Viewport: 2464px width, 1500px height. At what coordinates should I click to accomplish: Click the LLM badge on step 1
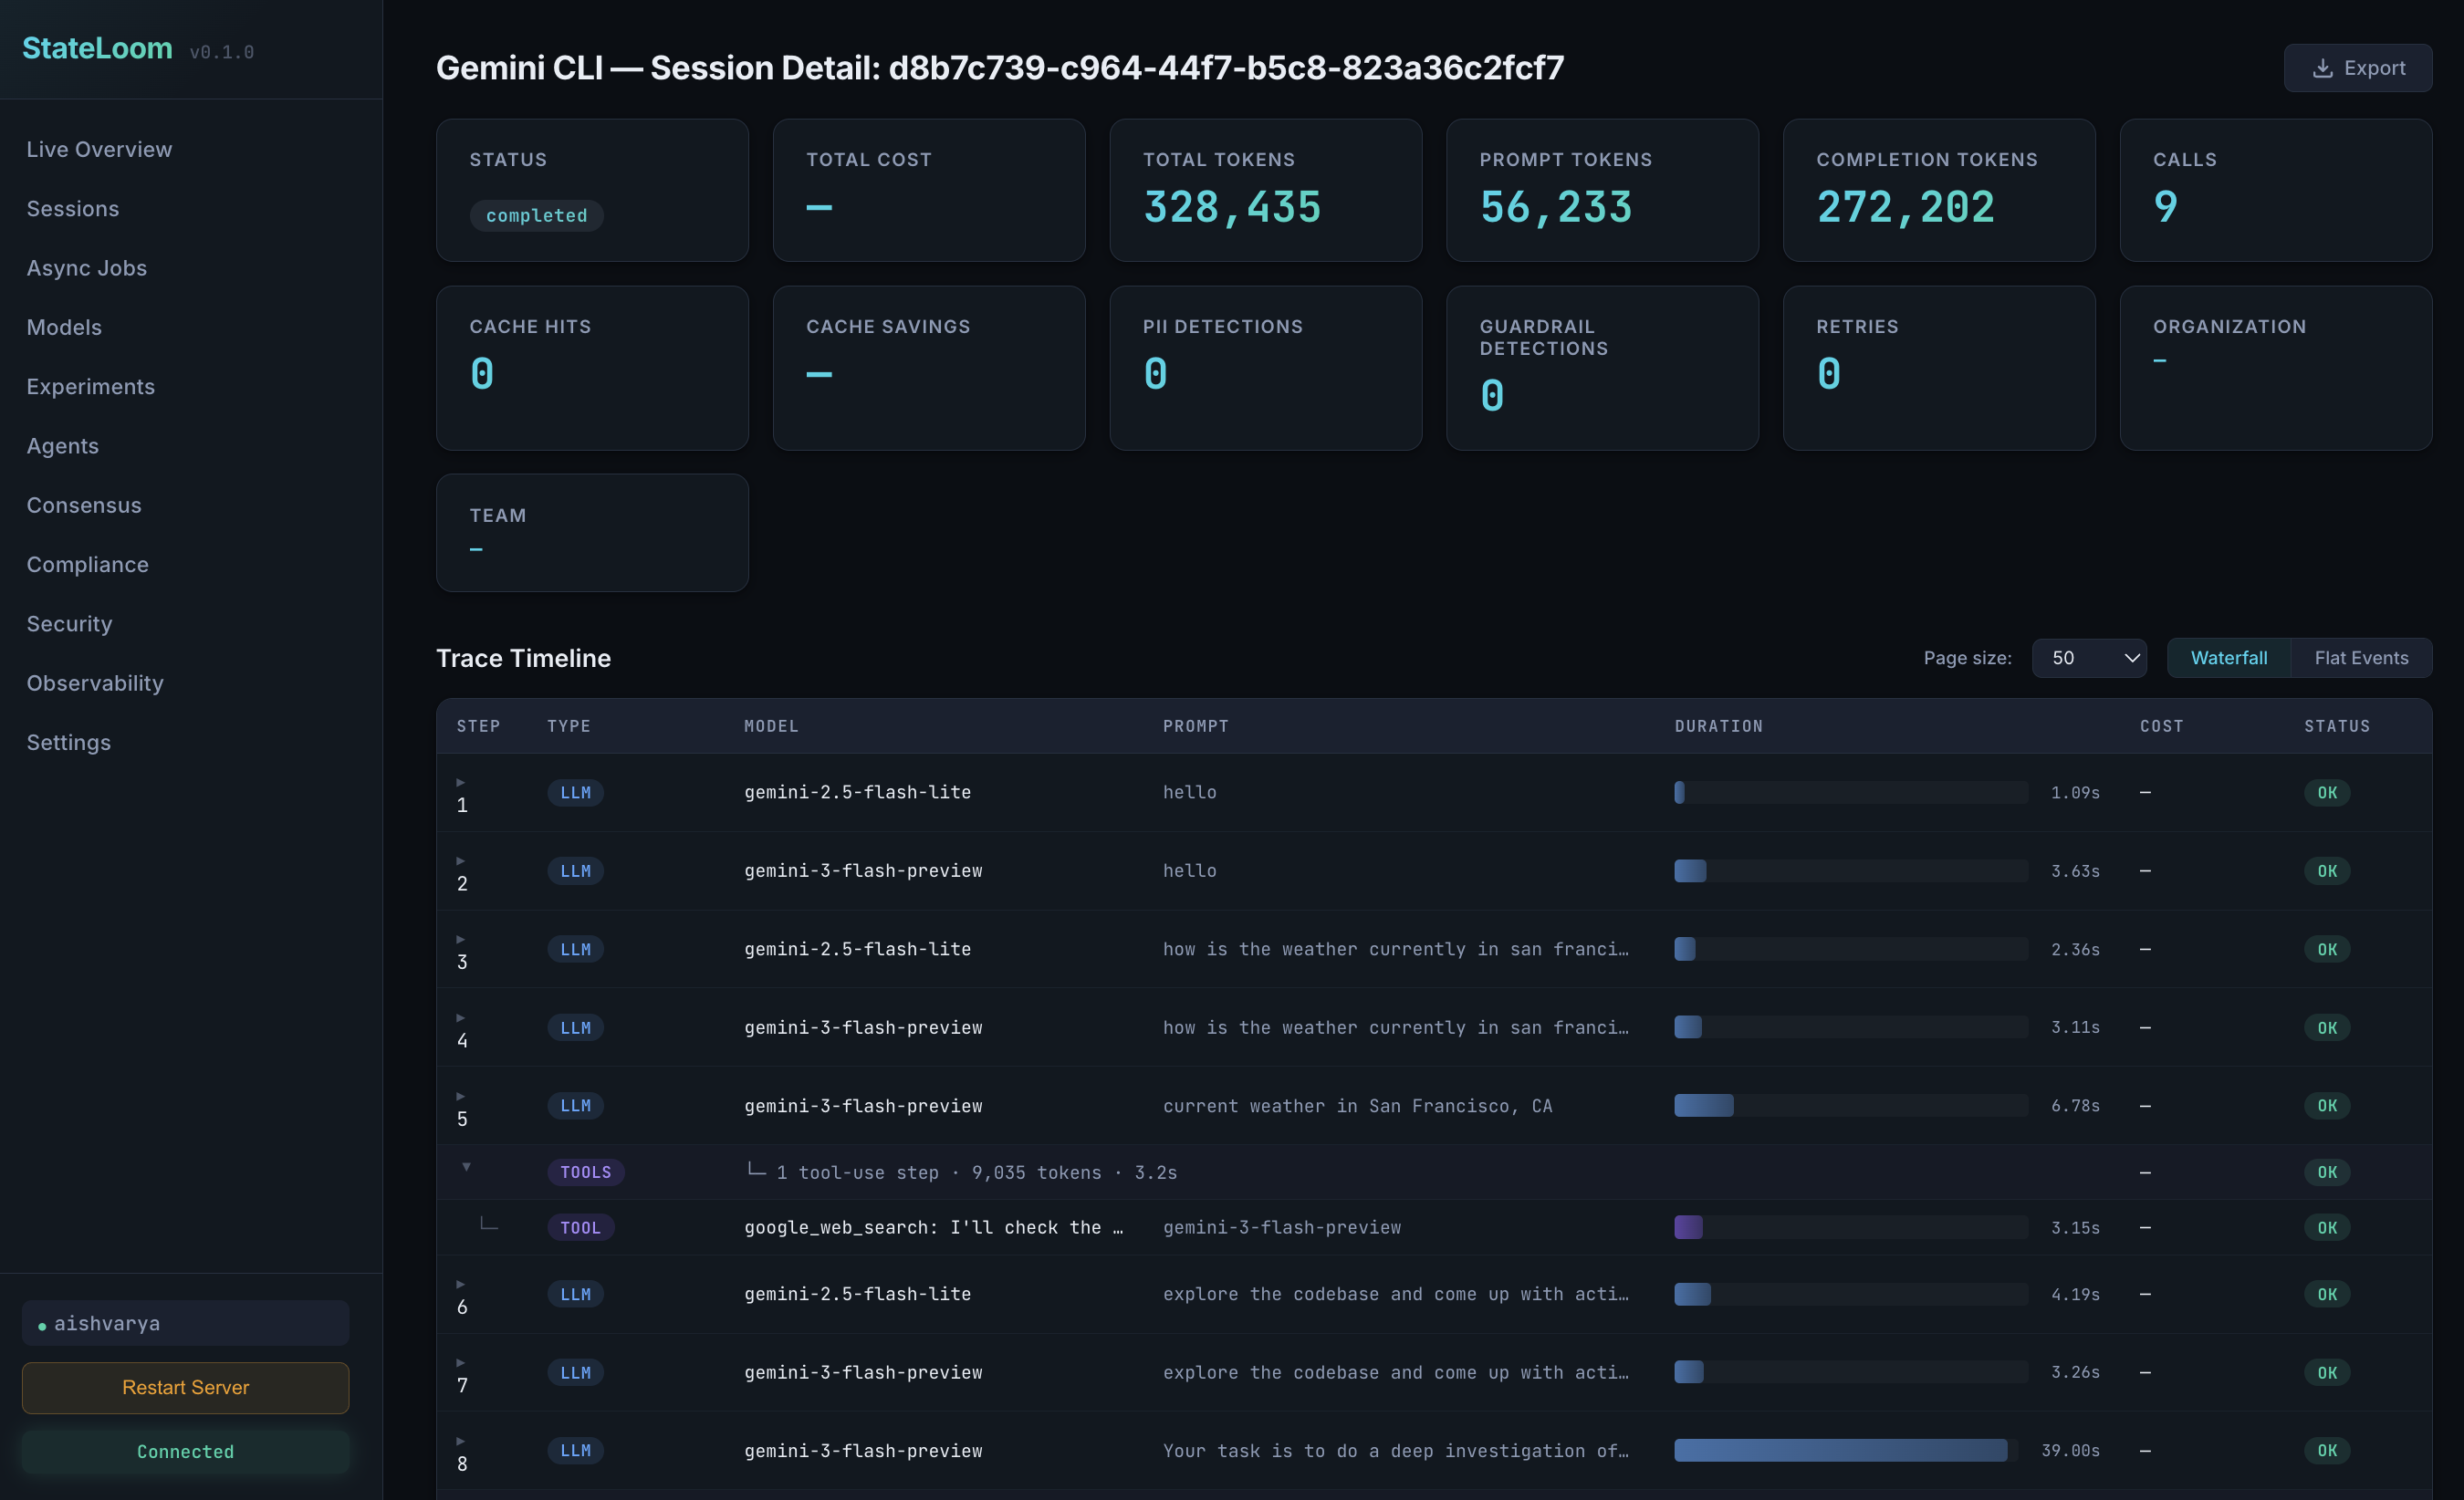(575, 792)
